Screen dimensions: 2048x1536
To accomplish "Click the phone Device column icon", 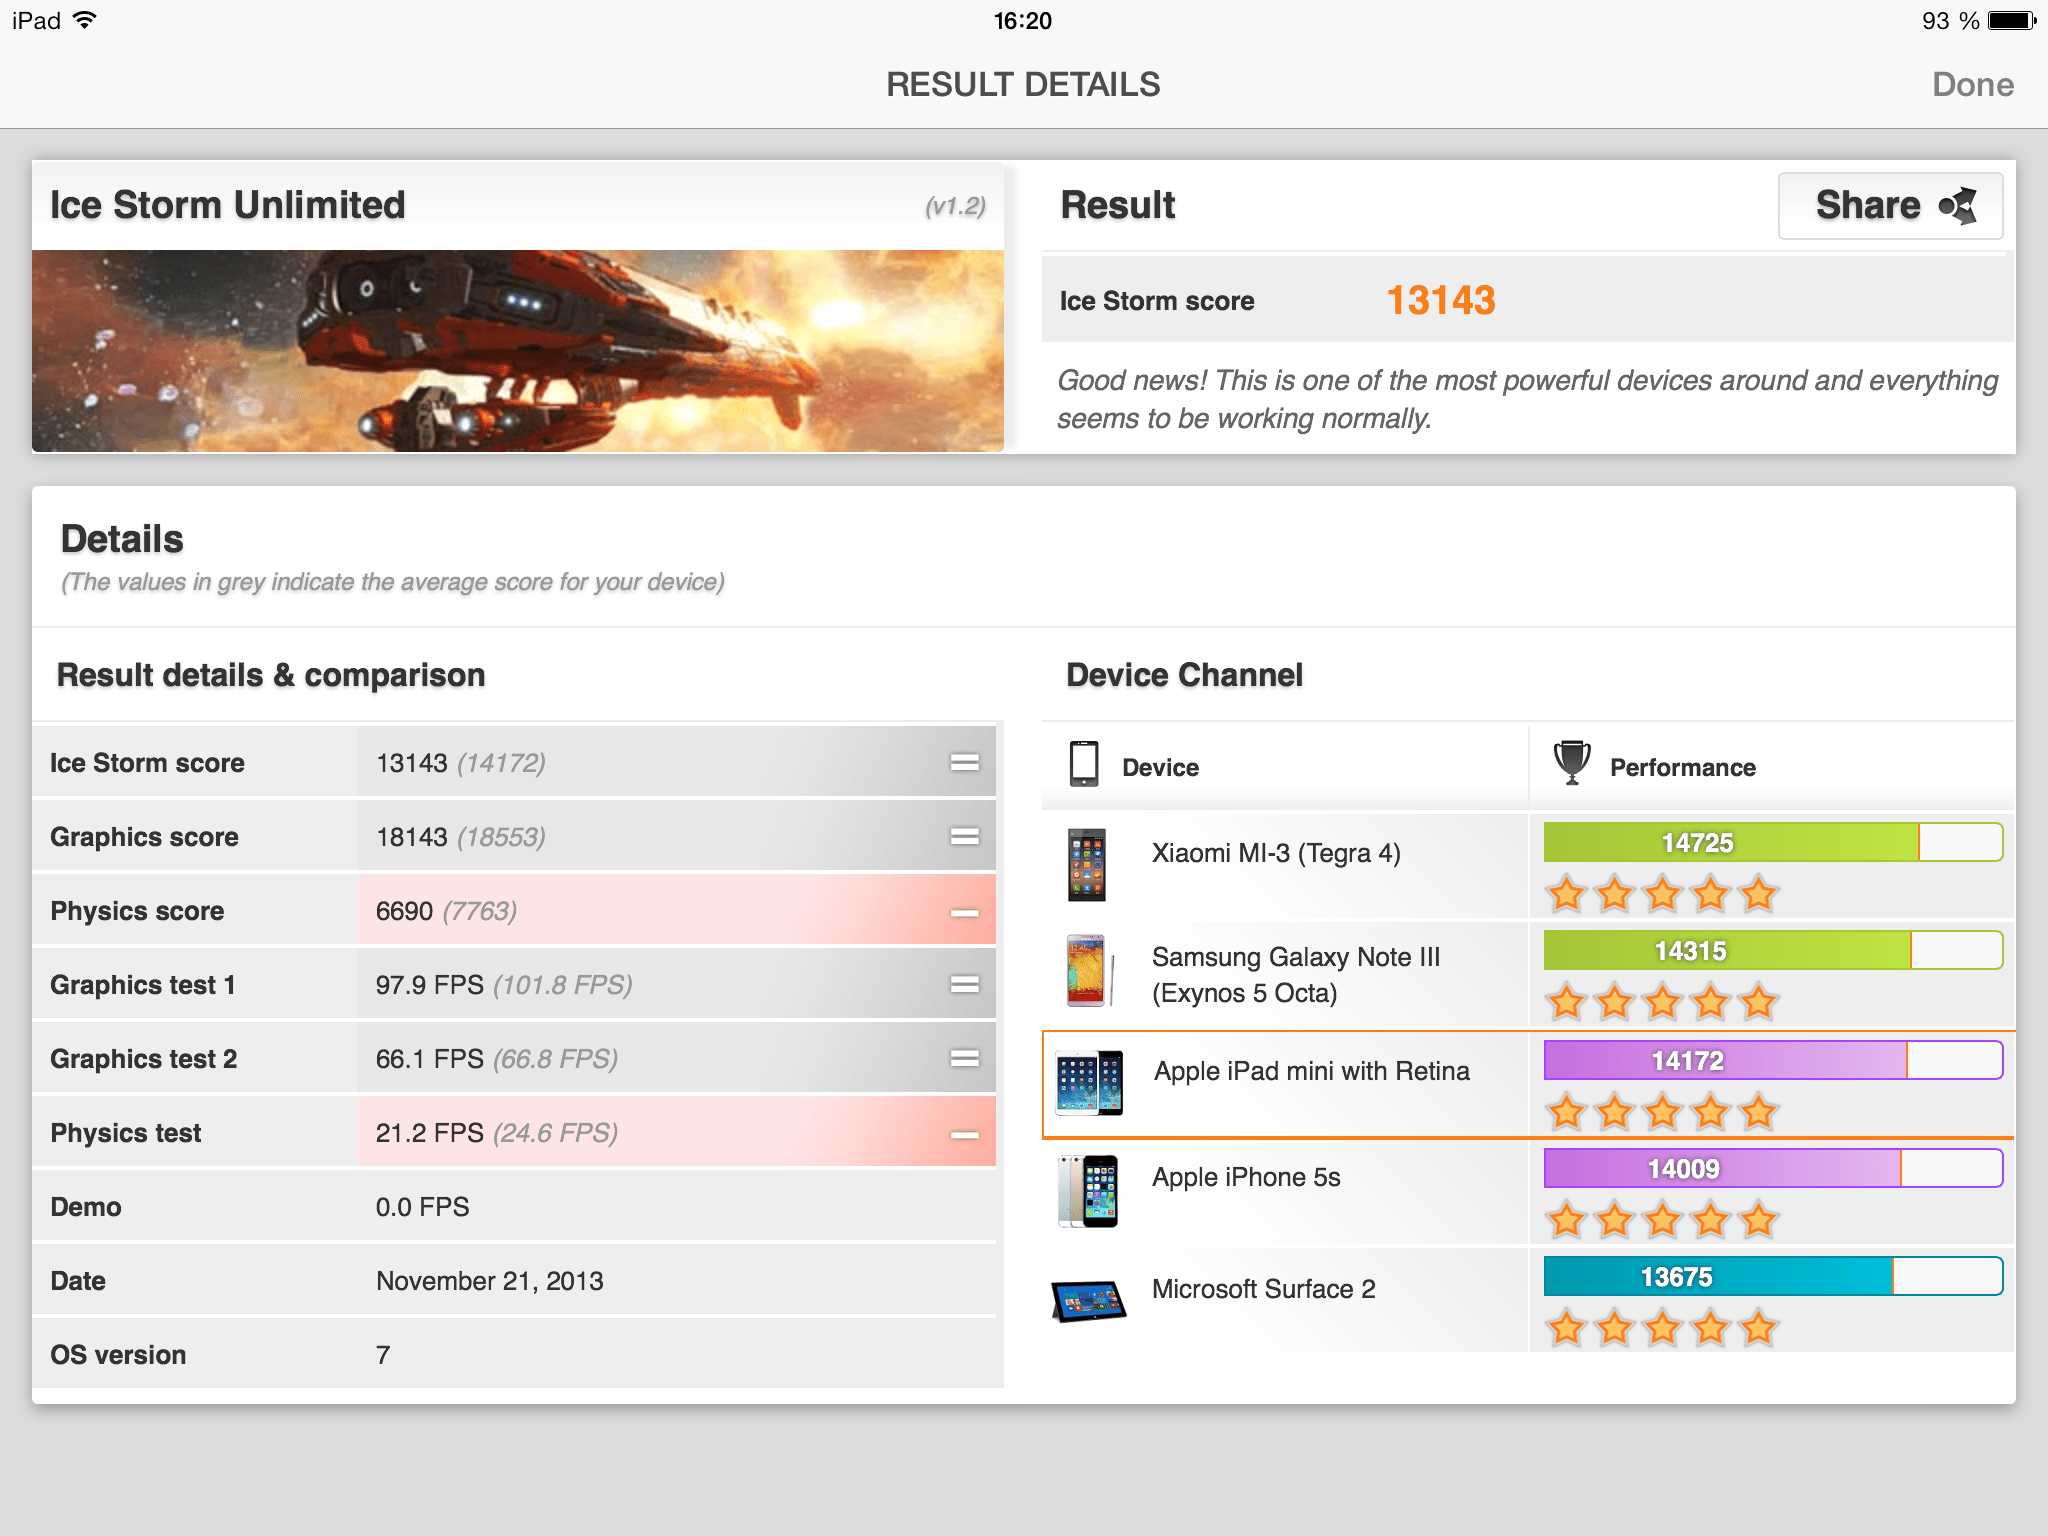I will tap(1083, 764).
